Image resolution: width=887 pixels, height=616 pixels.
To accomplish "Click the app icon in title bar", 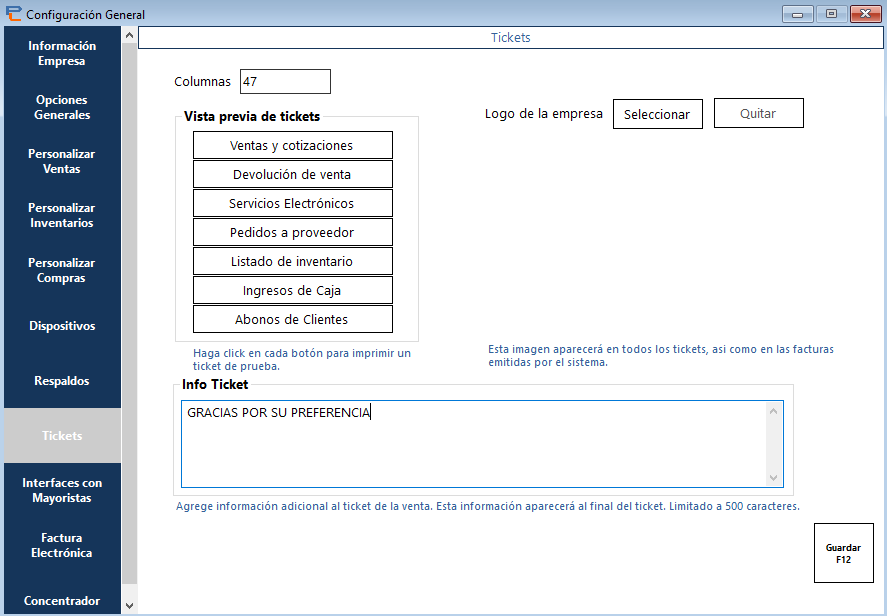I will [x=14, y=14].
